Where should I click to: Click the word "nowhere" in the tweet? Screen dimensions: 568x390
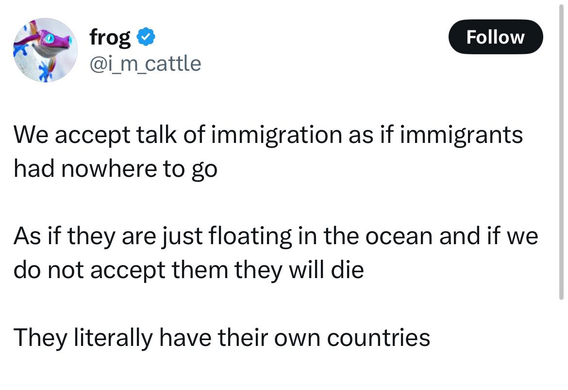(109, 169)
